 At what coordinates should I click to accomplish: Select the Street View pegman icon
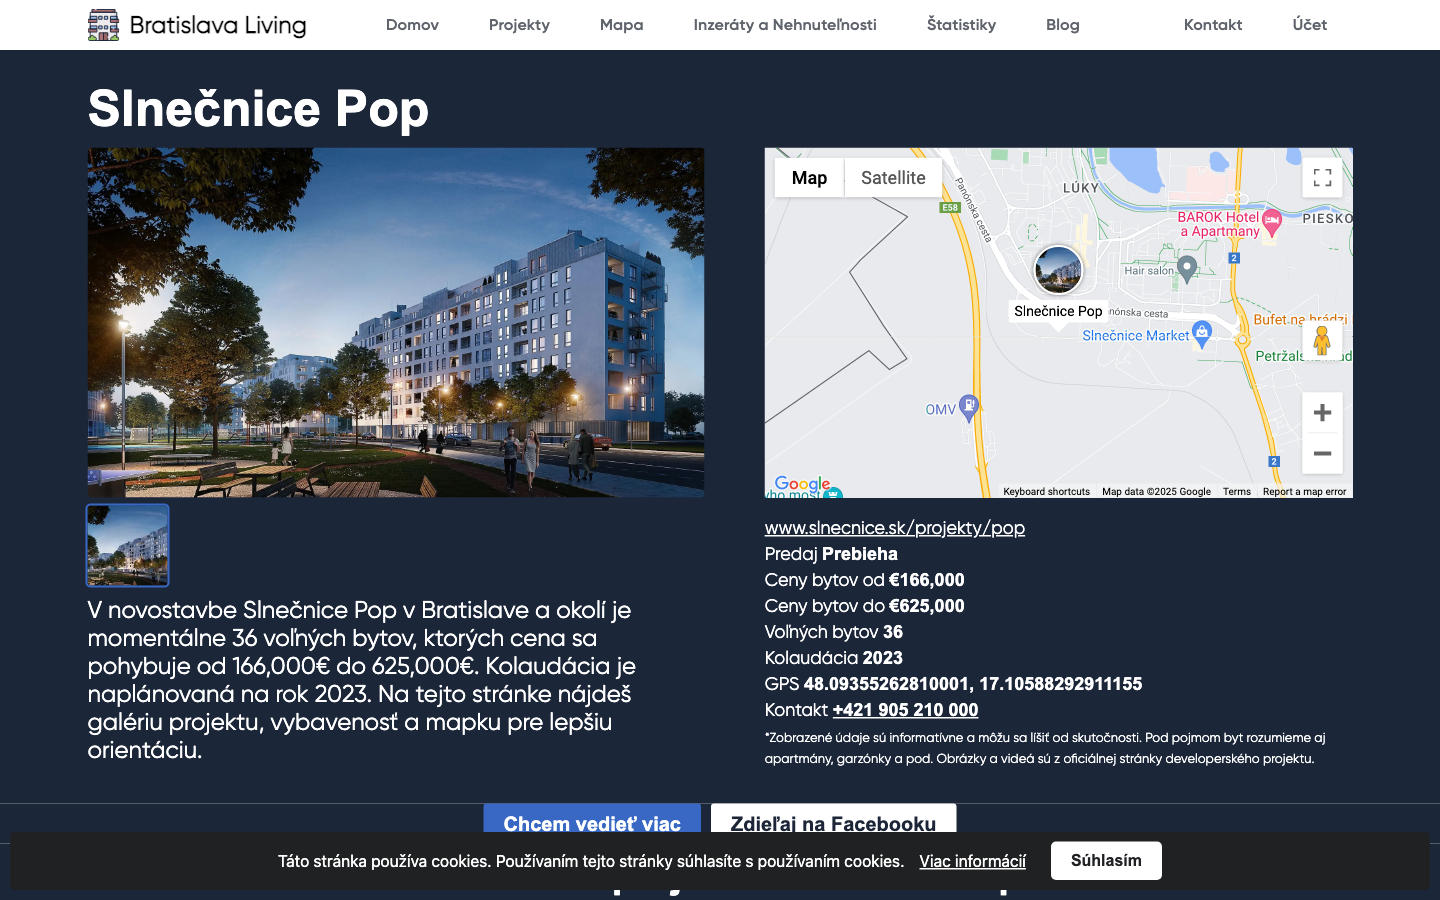[1322, 340]
